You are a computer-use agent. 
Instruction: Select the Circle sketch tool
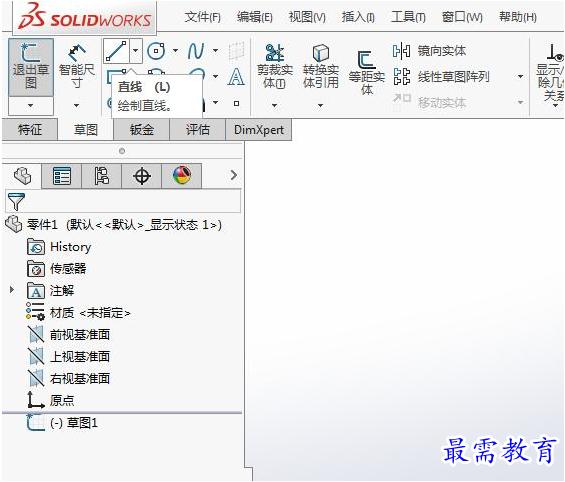coord(157,51)
